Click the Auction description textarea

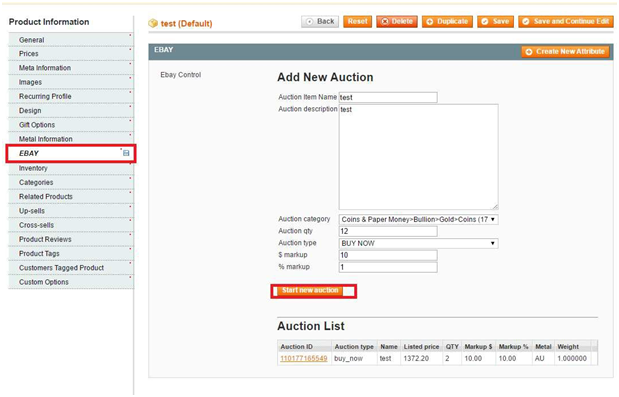click(x=418, y=157)
